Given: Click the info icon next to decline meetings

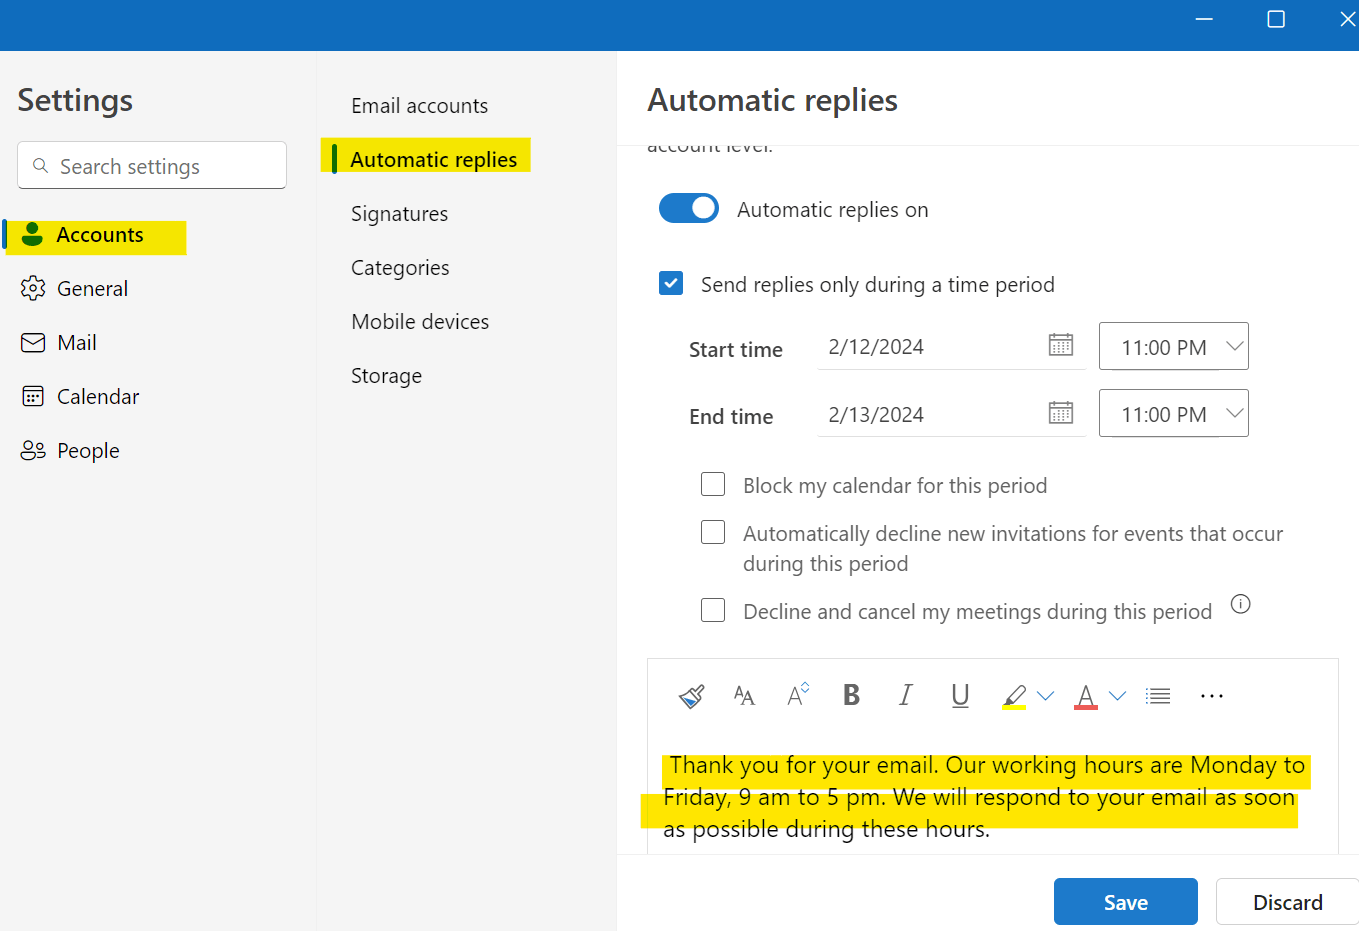Looking at the screenshot, I should (x=1241, y=604).
